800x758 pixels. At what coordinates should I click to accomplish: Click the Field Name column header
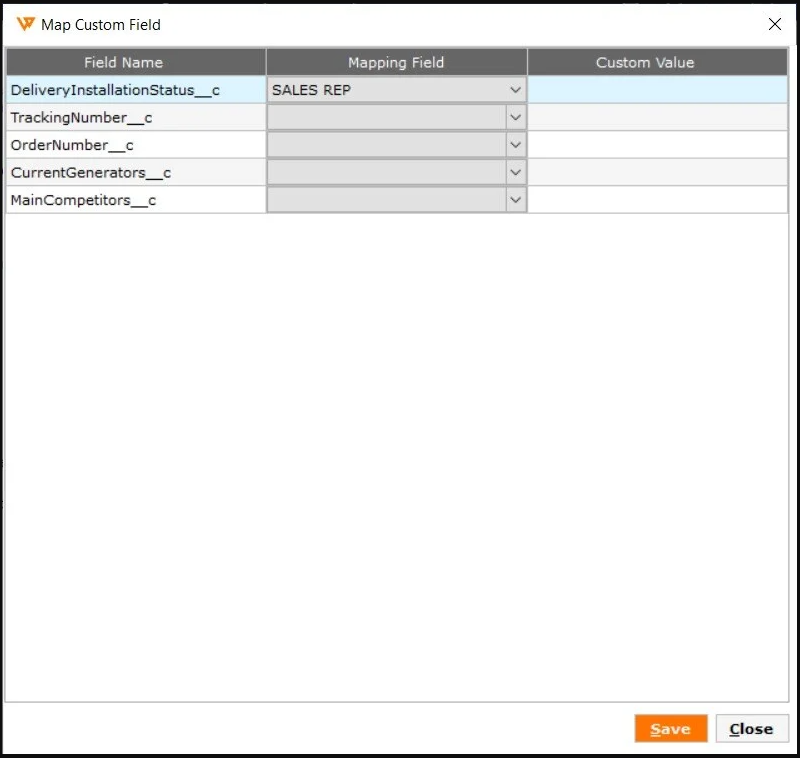(135, 62)
